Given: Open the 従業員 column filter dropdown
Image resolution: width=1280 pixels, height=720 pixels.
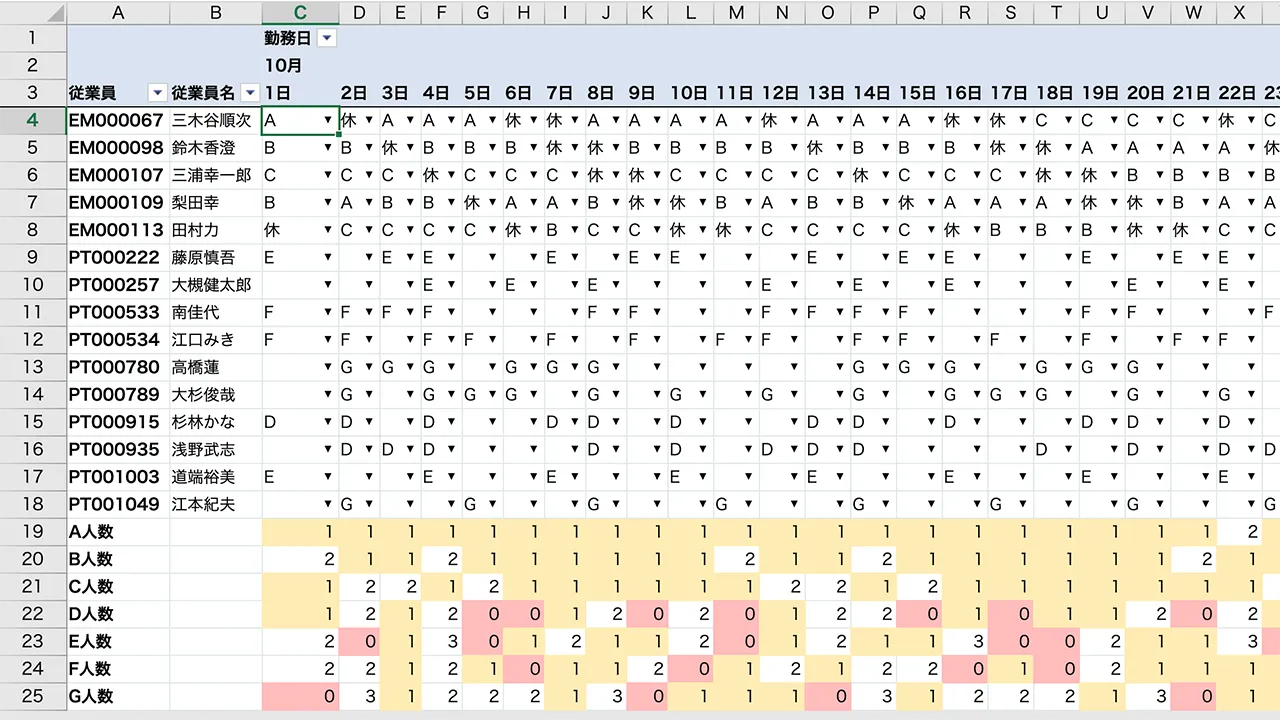Looking at the screenshot, I should click(157, 93).
